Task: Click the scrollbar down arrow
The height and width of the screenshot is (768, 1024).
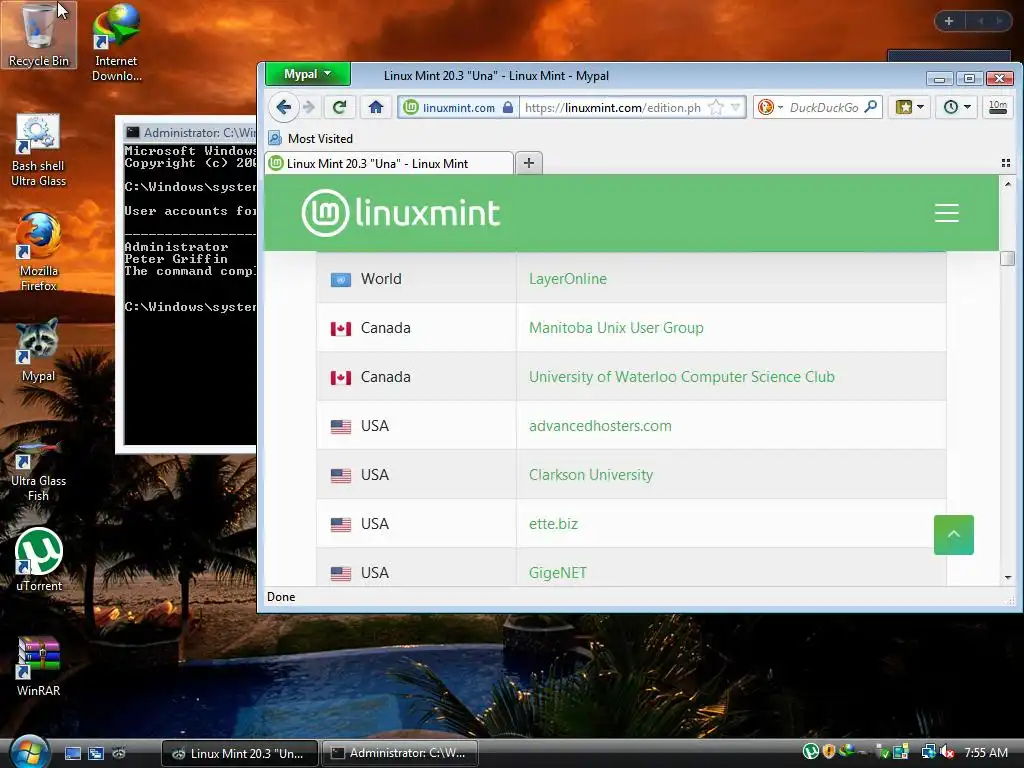Action: tap(1008, 577)
